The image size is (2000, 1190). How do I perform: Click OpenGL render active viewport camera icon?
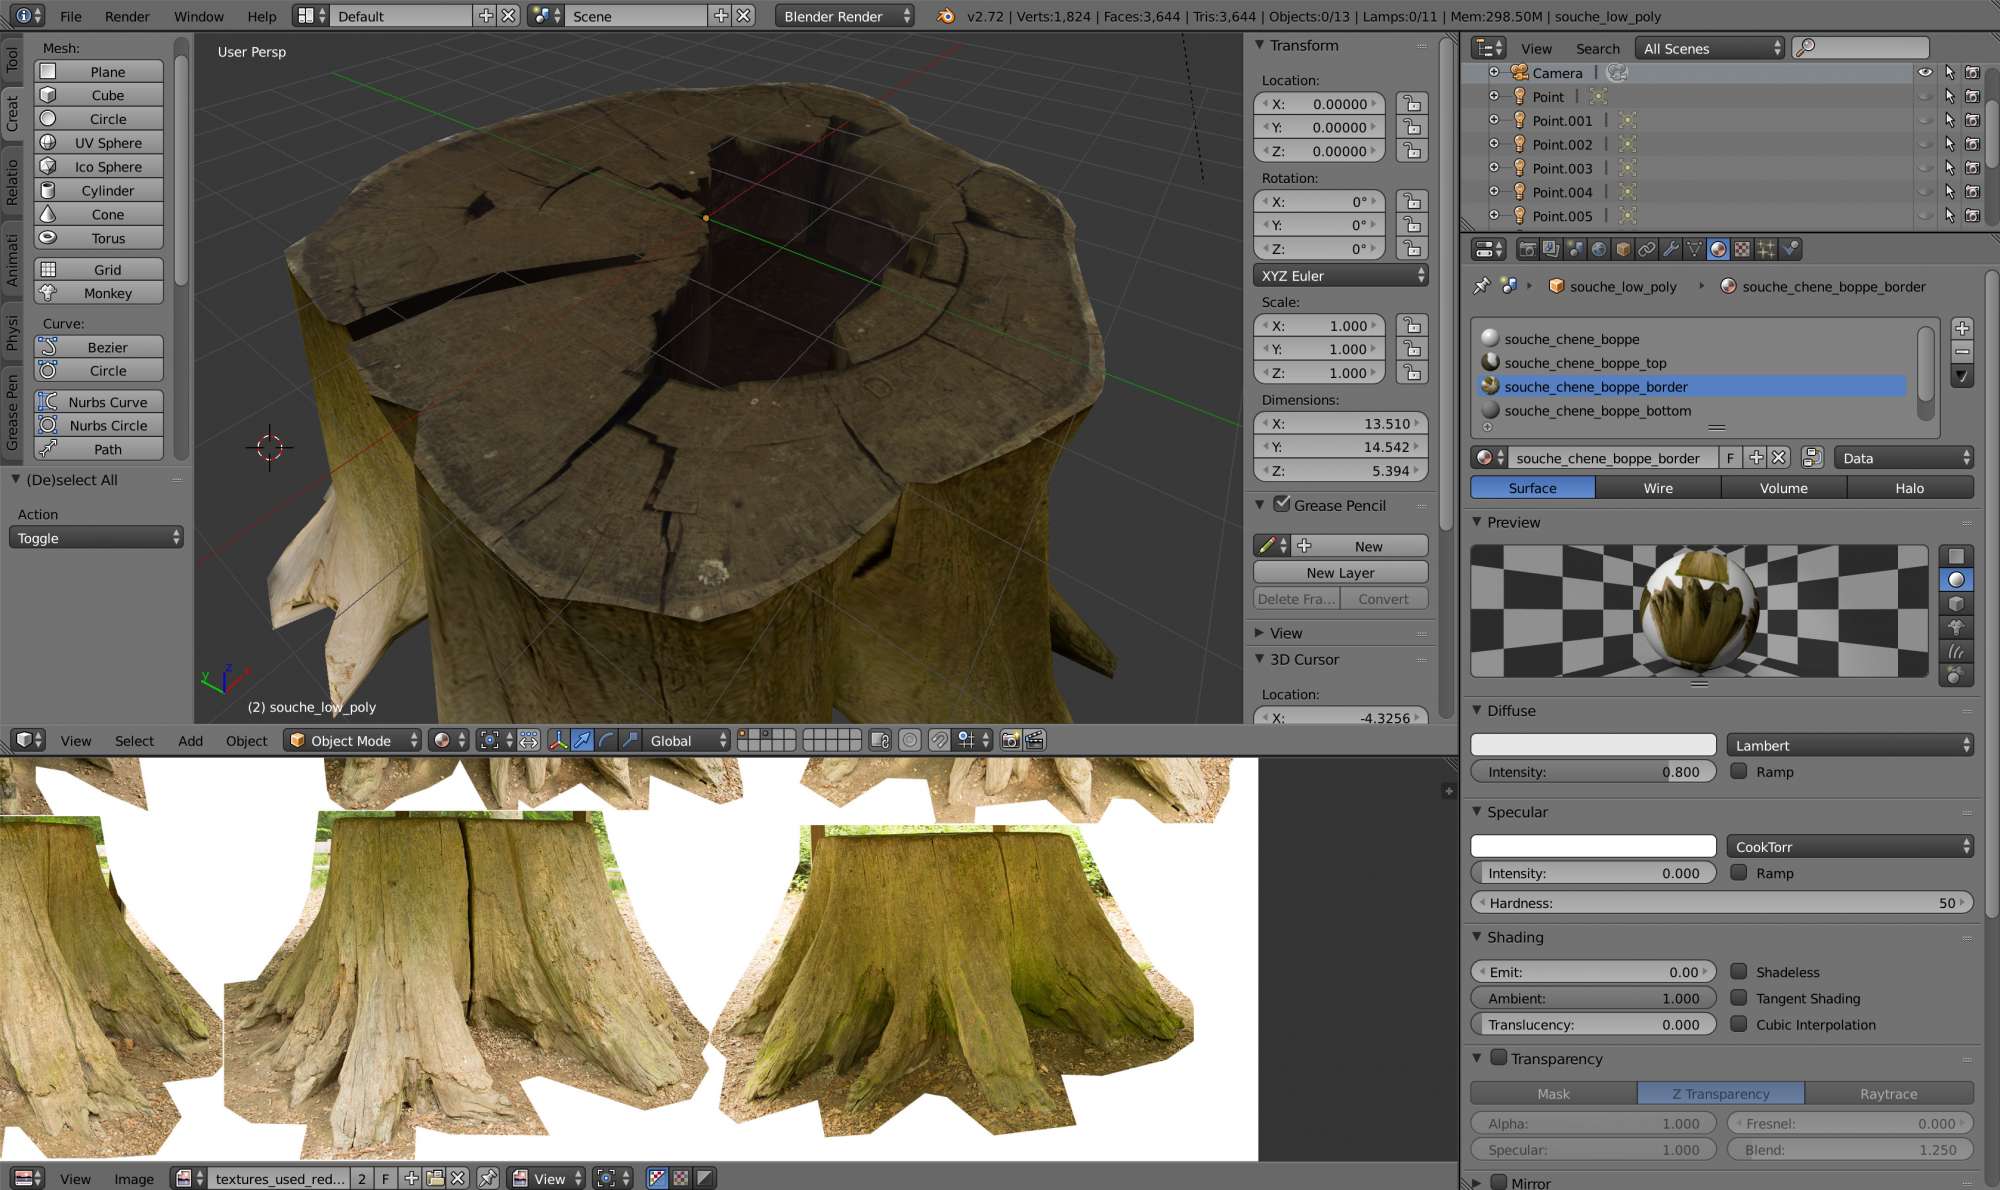click(1011, 740)
